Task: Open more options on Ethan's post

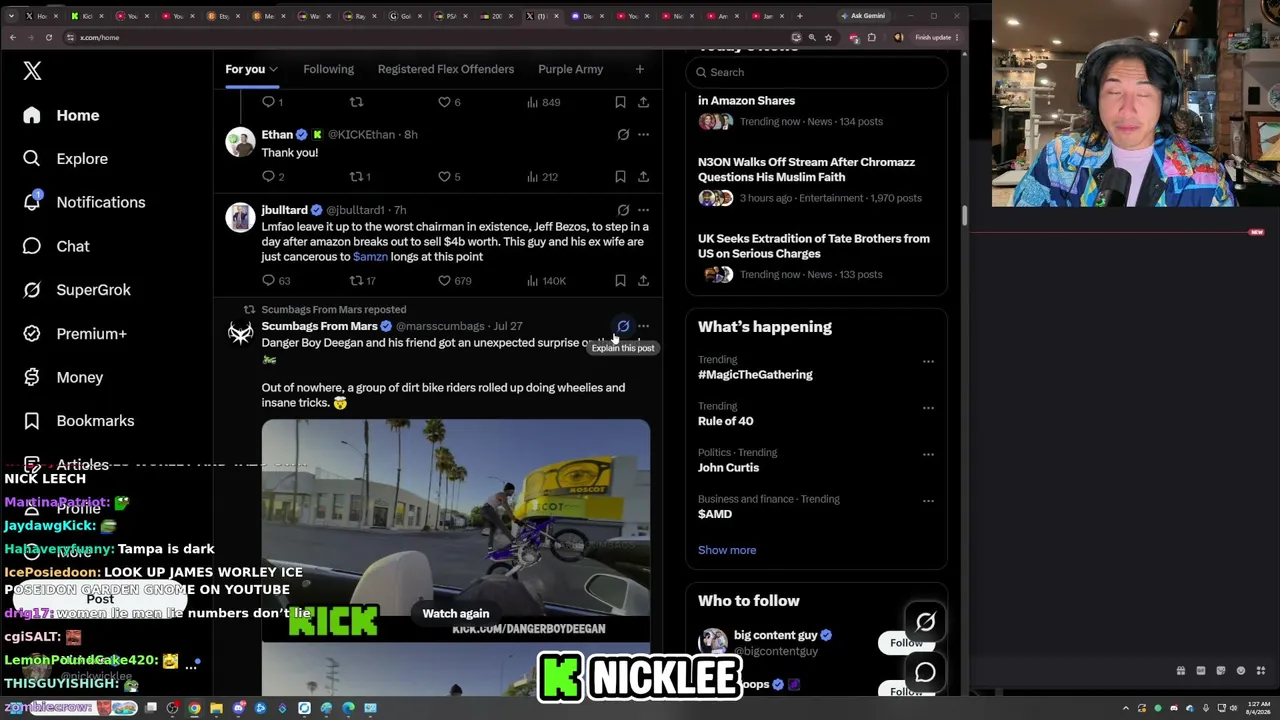Action: [x=643, y=134]
